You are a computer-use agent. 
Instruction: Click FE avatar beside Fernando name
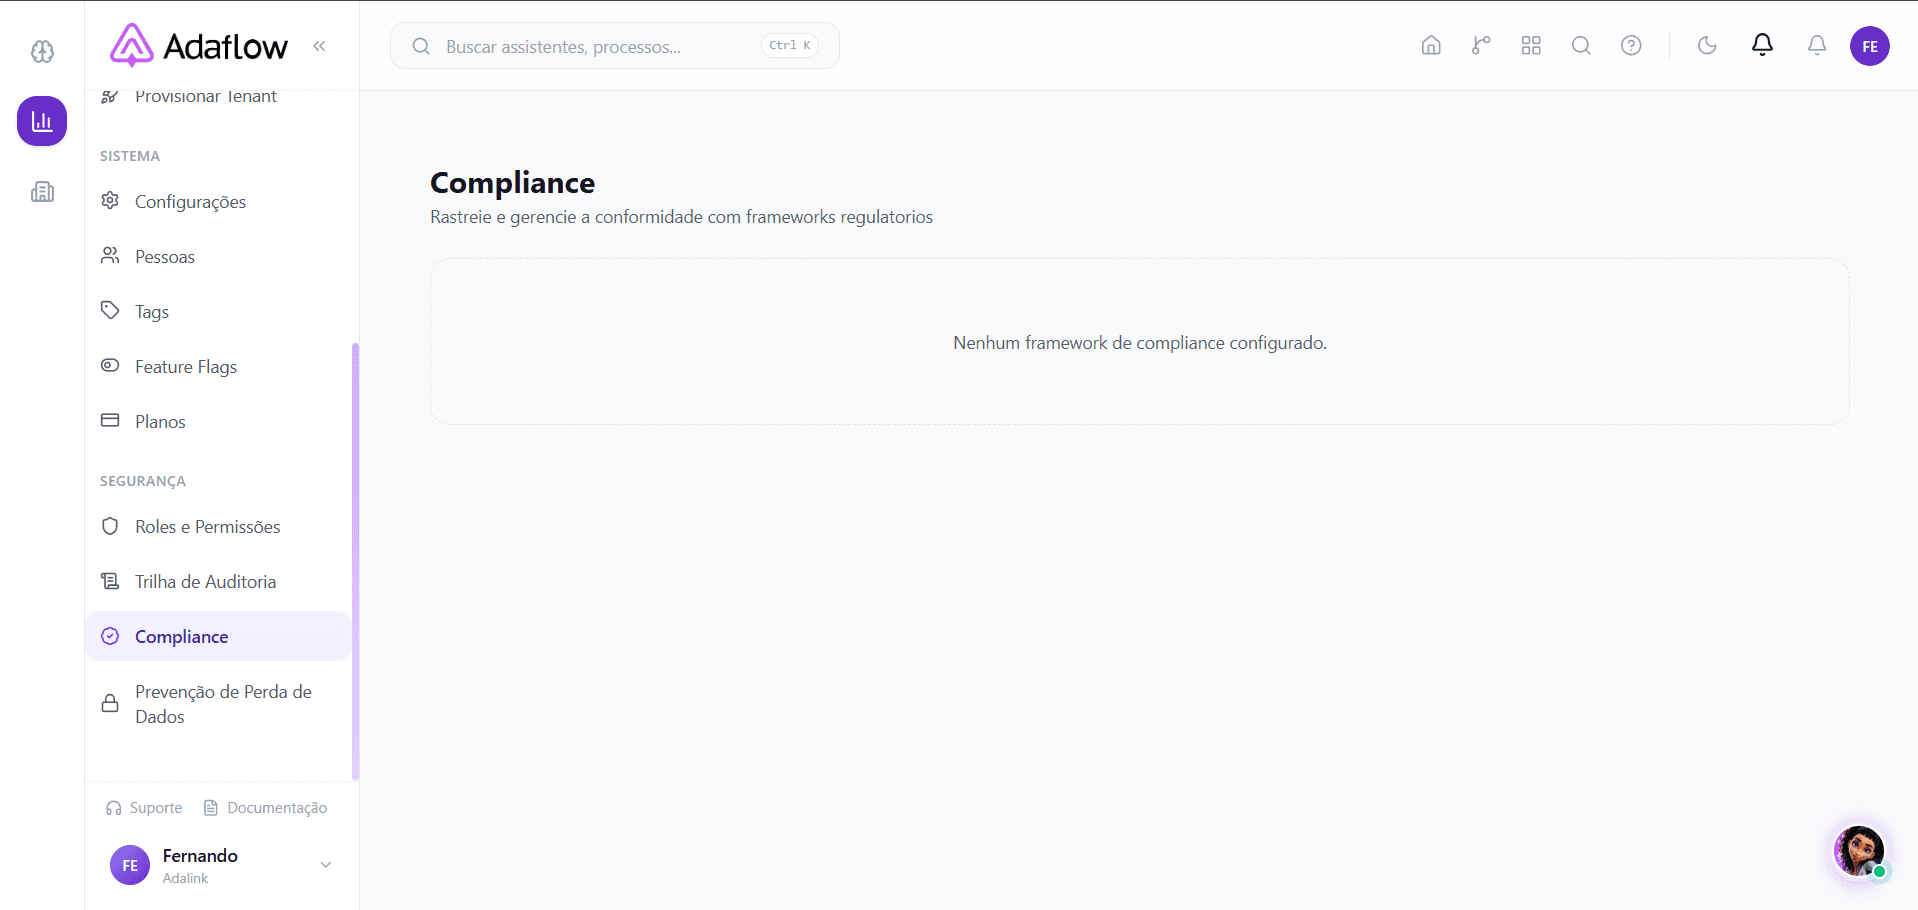coord(130,865)
